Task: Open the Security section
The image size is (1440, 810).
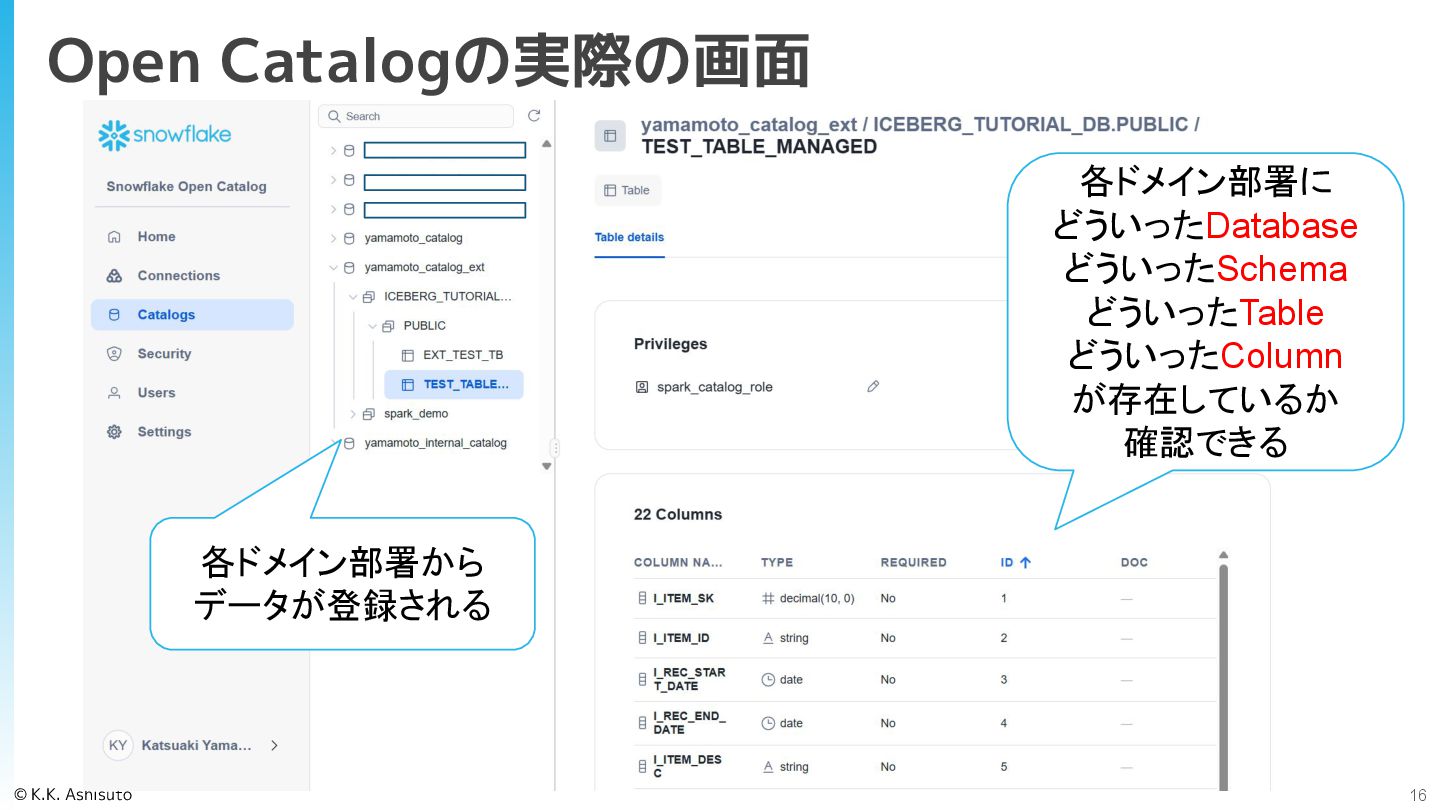Action: (x=164, y=354)
